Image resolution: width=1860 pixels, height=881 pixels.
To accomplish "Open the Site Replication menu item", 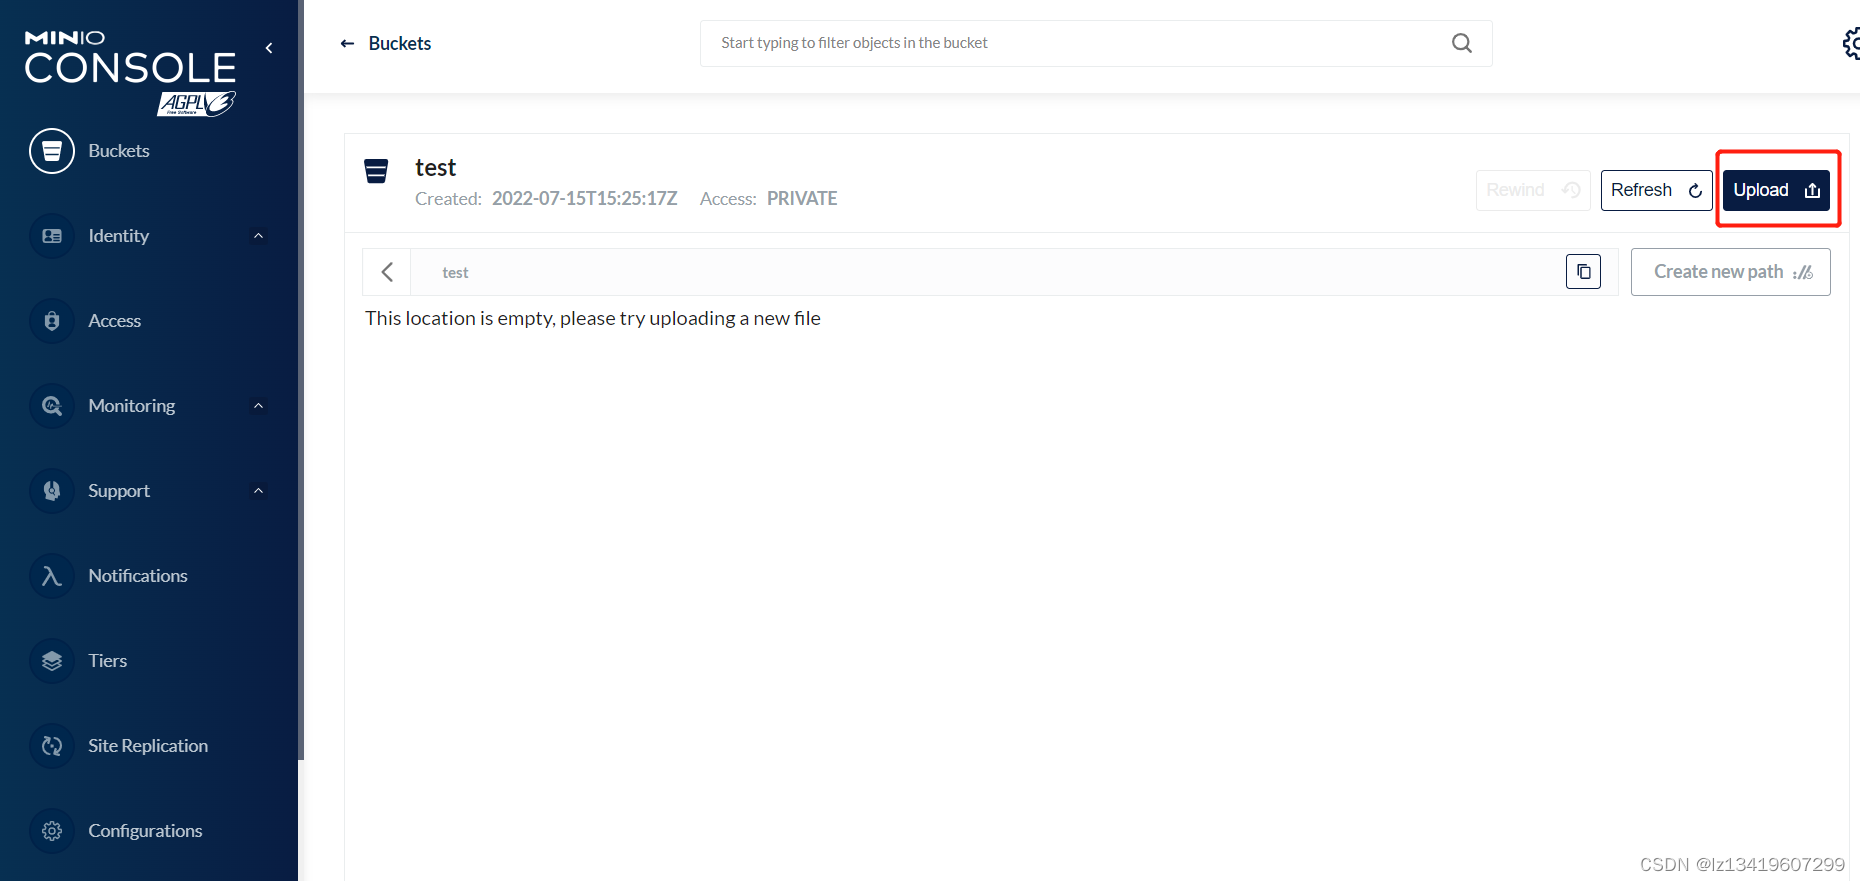I will pyautogui.click(x=148, y=746).
